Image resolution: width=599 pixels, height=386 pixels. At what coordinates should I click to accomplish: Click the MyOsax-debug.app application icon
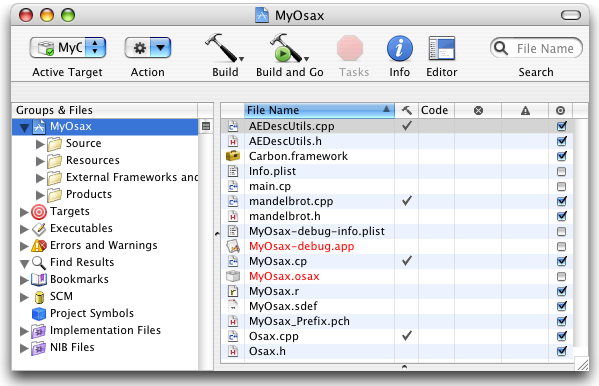(233, 246)
